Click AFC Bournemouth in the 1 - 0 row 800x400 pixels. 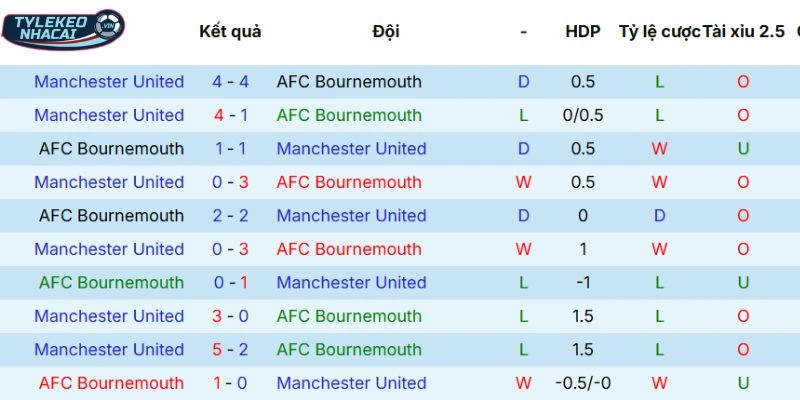click(111, 383)
